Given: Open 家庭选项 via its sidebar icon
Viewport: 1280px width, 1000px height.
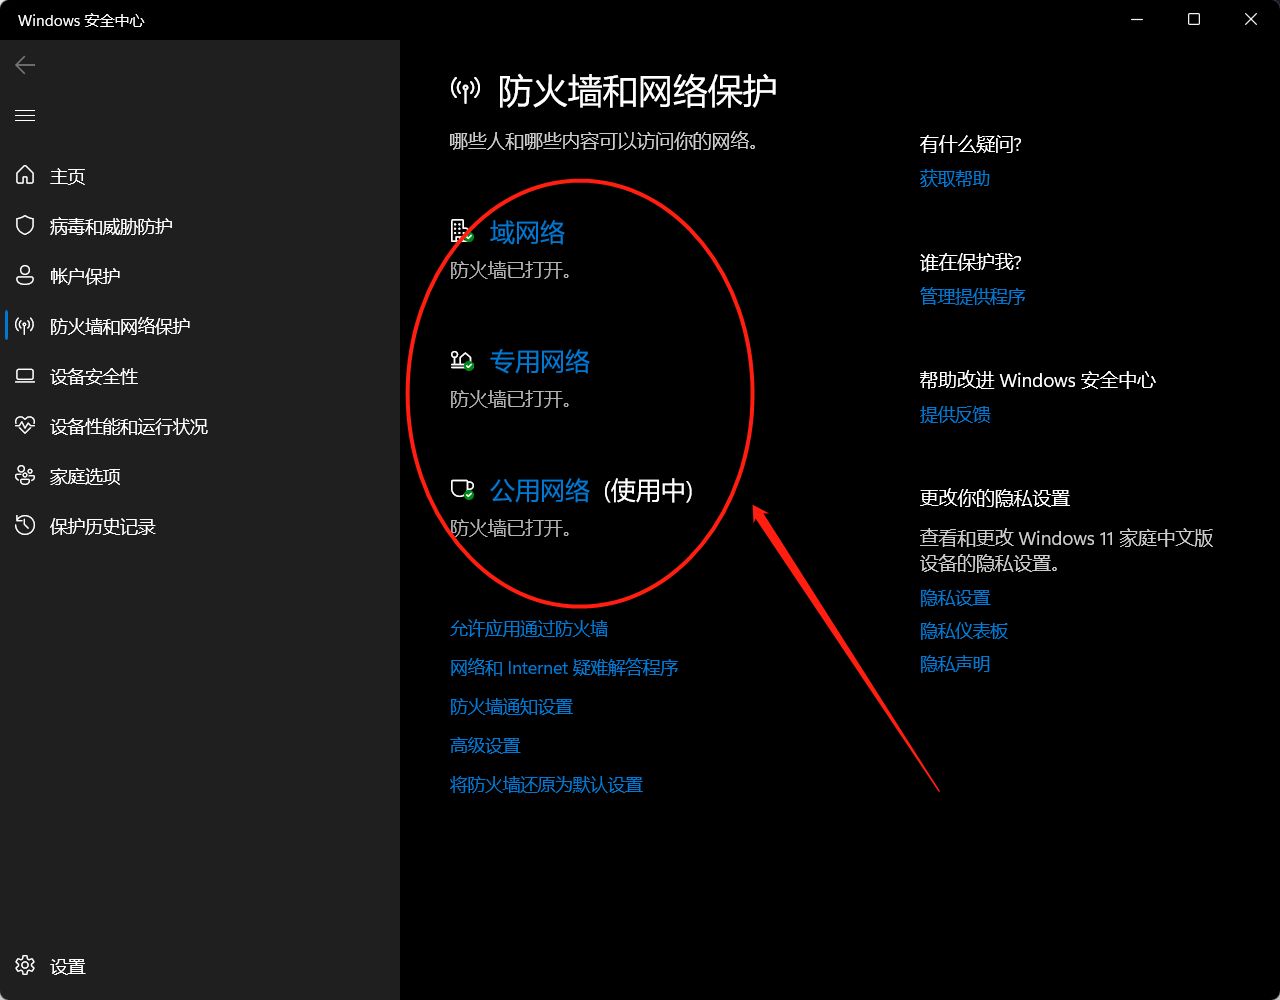Looking at the screenshot, I should coord(25,476).
